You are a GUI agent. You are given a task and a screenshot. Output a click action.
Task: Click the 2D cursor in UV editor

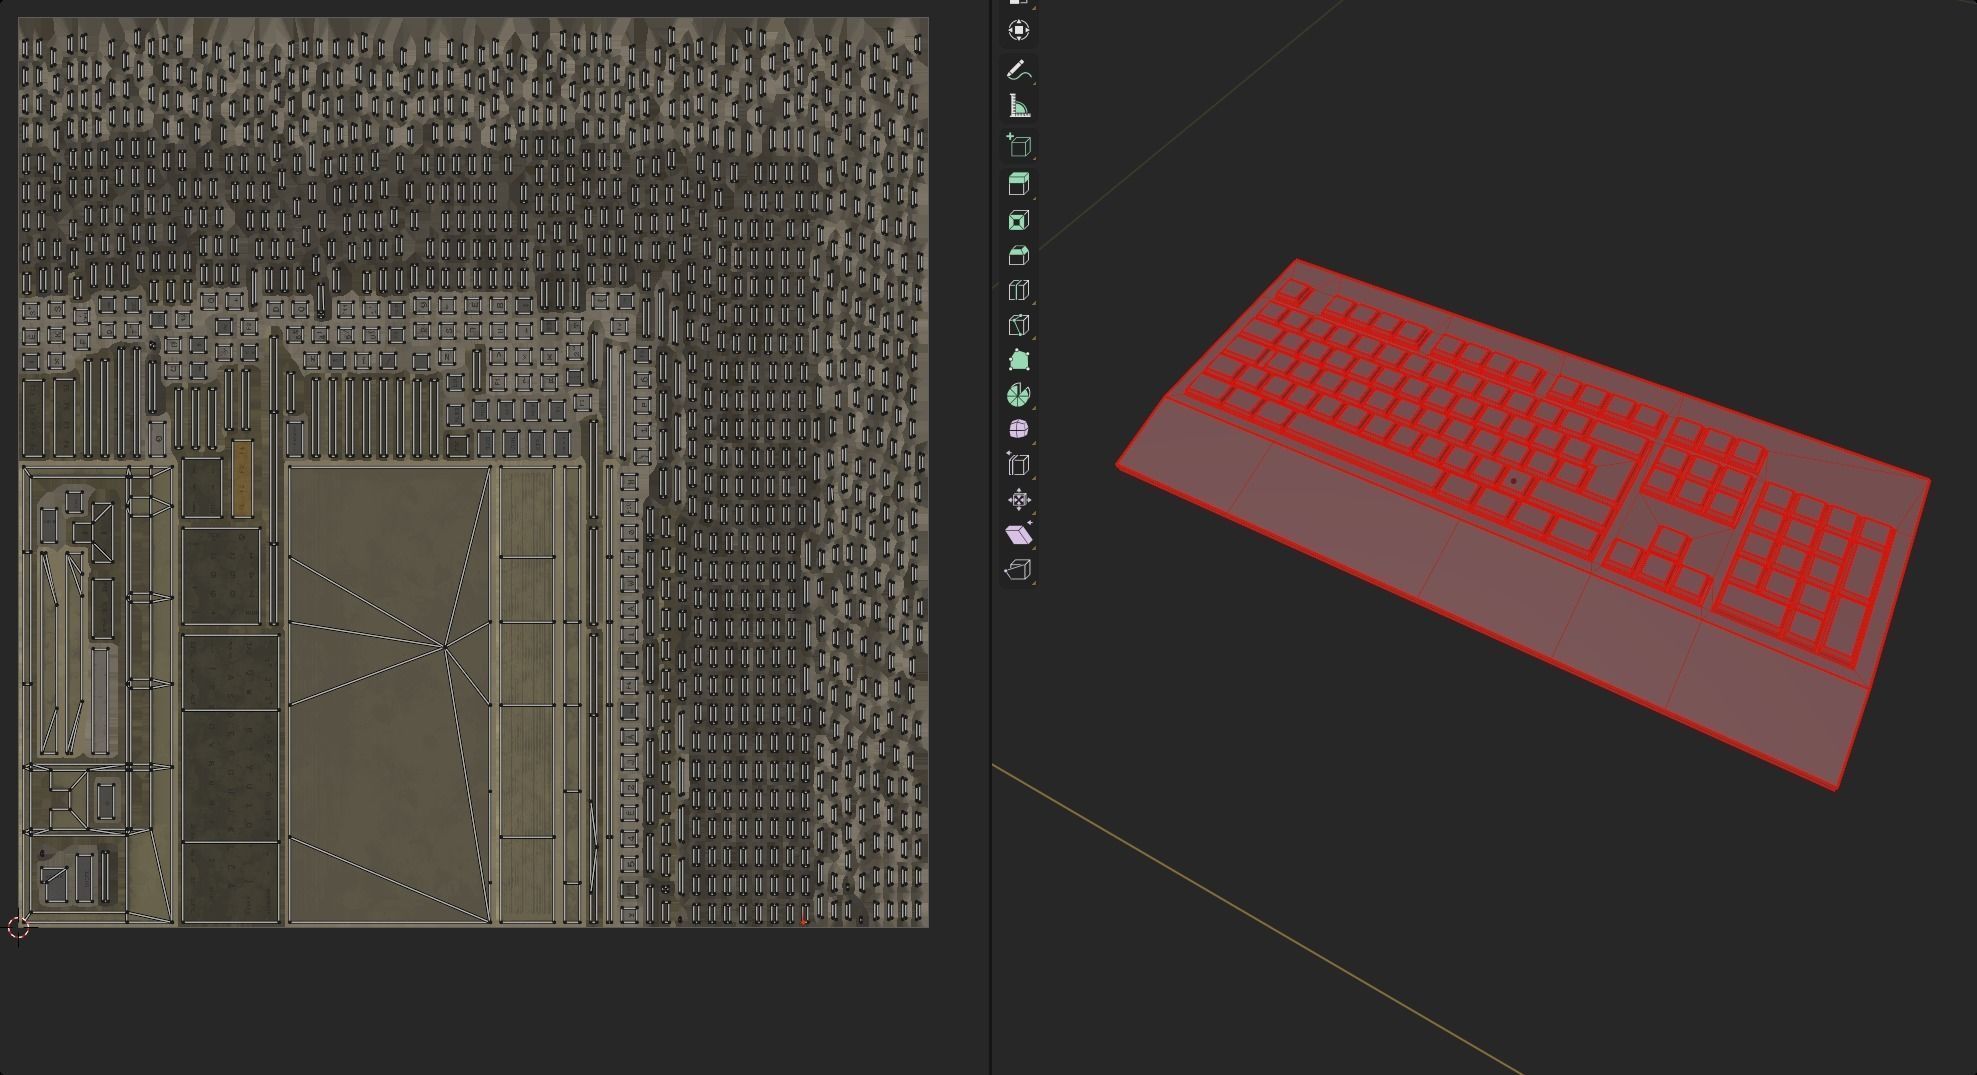[18, 928]
